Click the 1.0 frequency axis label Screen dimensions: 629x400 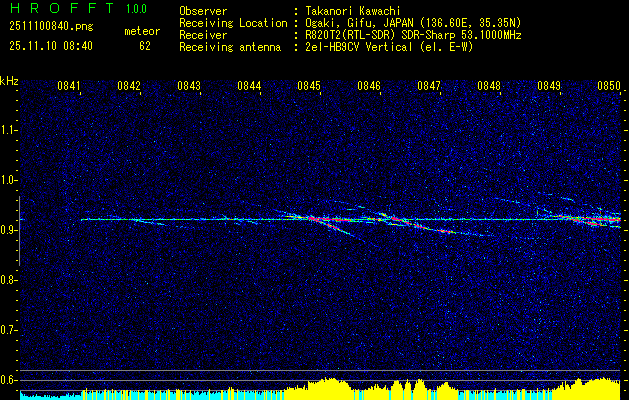pos(7,180)
